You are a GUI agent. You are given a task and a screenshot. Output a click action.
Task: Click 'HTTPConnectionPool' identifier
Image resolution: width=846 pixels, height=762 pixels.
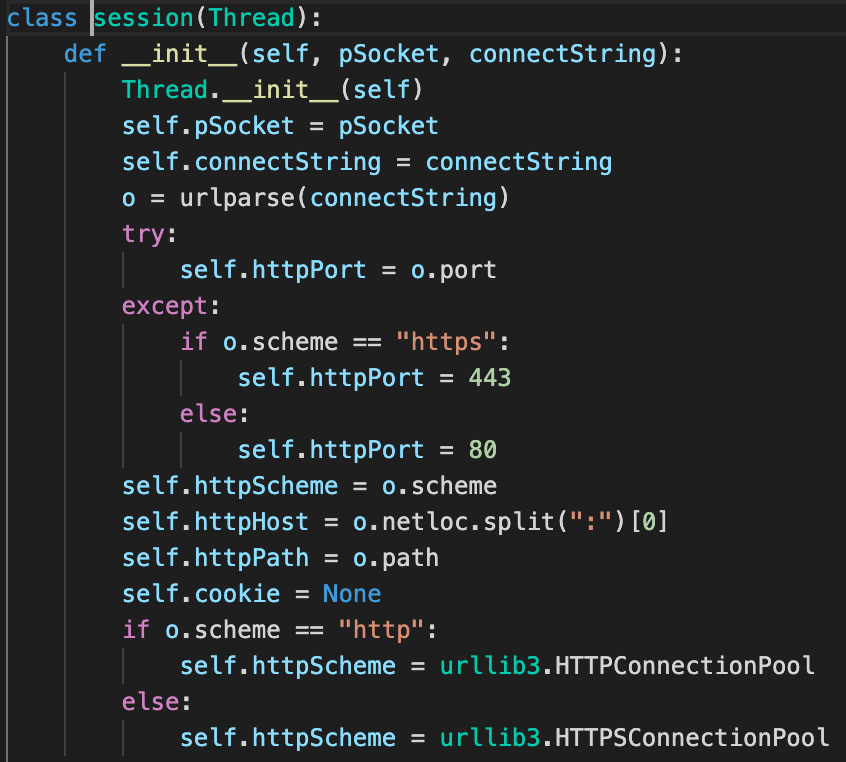(684, 666)
